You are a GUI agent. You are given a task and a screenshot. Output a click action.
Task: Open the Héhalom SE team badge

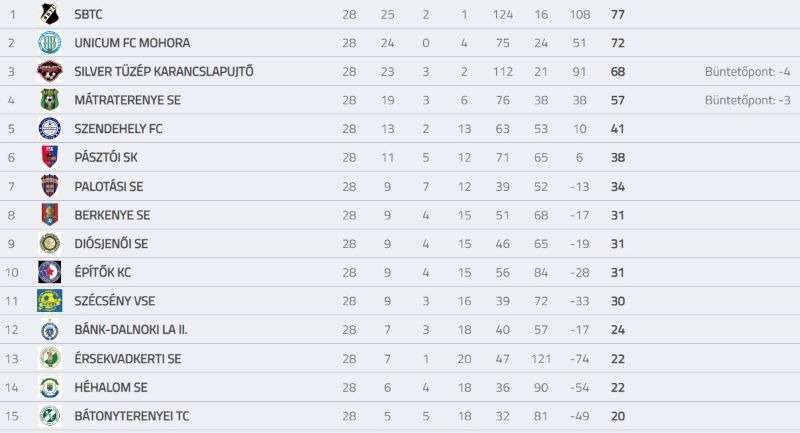(49, 387)
